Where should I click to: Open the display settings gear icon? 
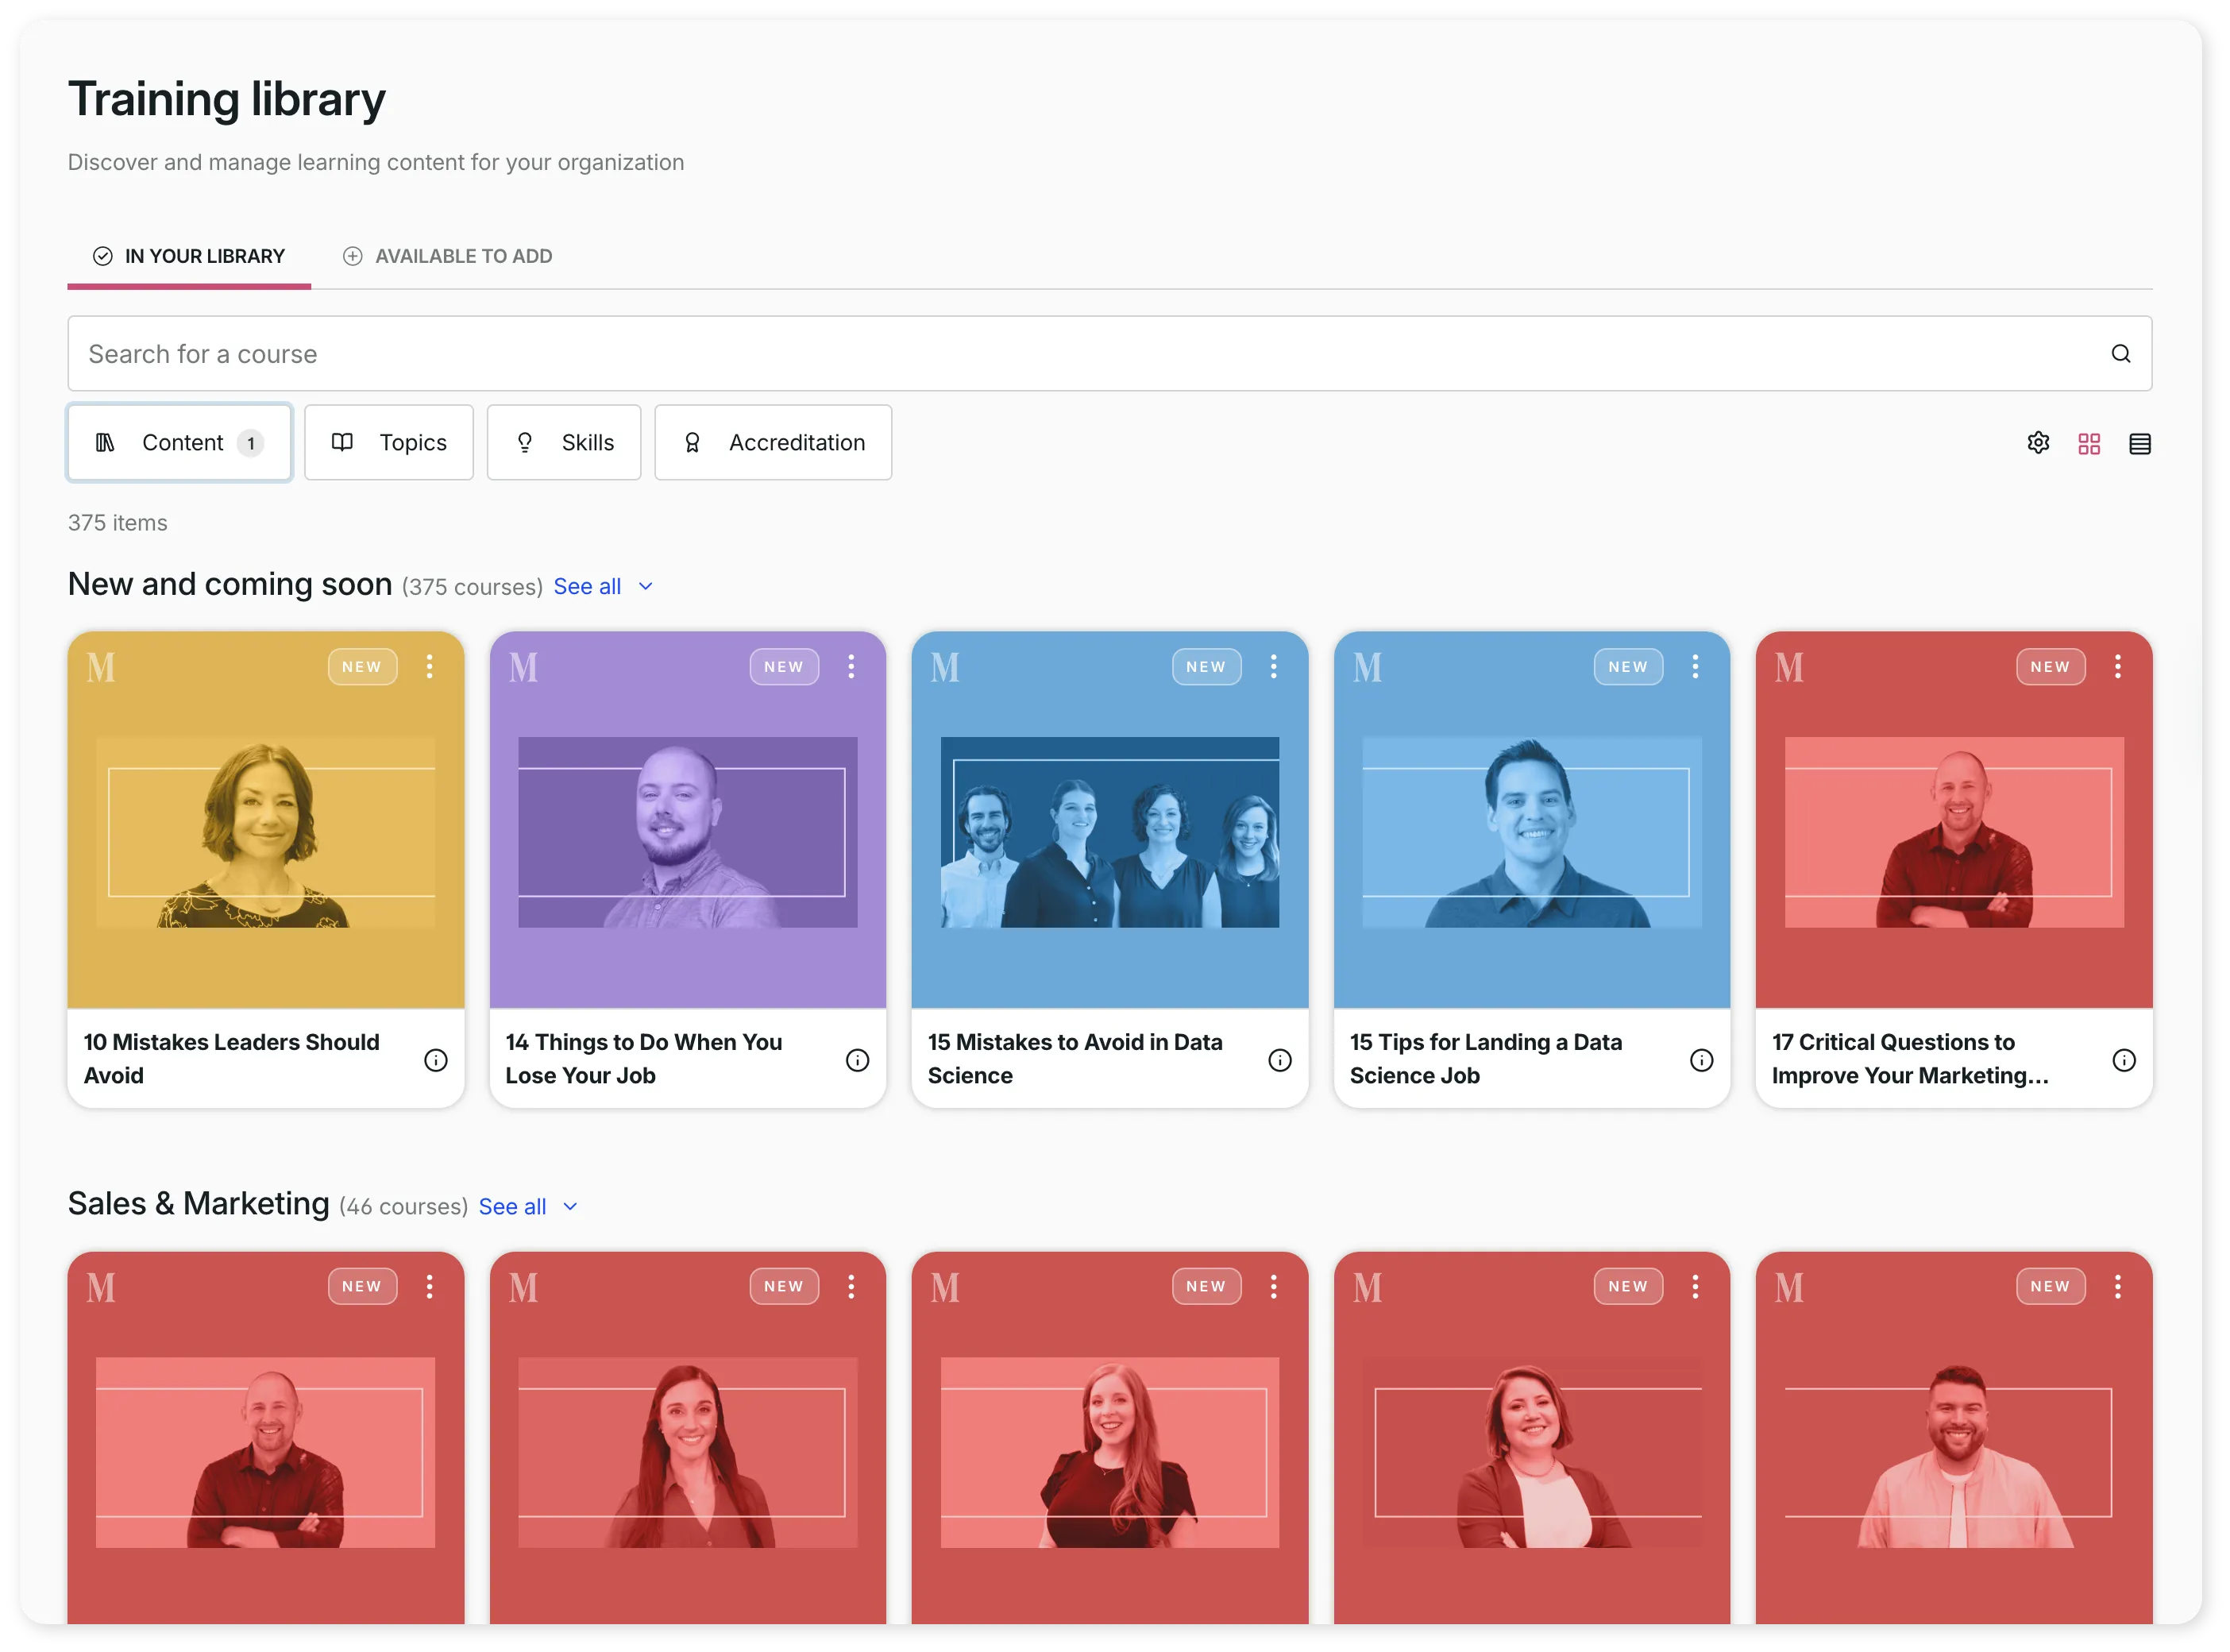2039,442
